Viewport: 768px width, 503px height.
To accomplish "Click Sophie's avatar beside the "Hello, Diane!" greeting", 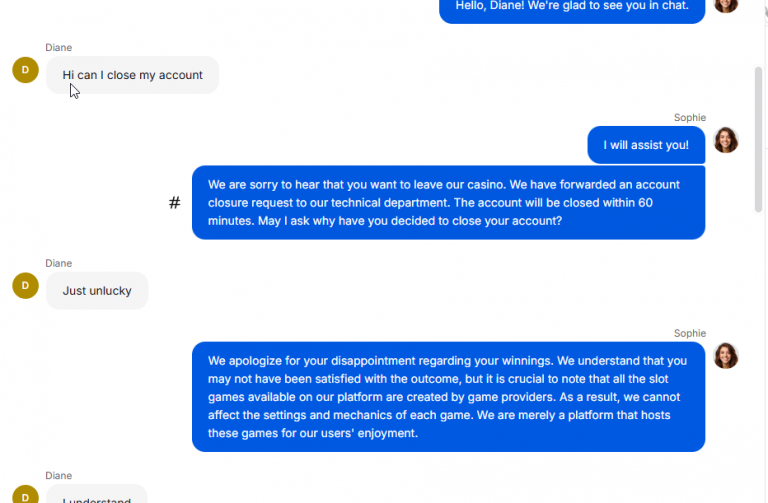I will click(x=726, y=6).
